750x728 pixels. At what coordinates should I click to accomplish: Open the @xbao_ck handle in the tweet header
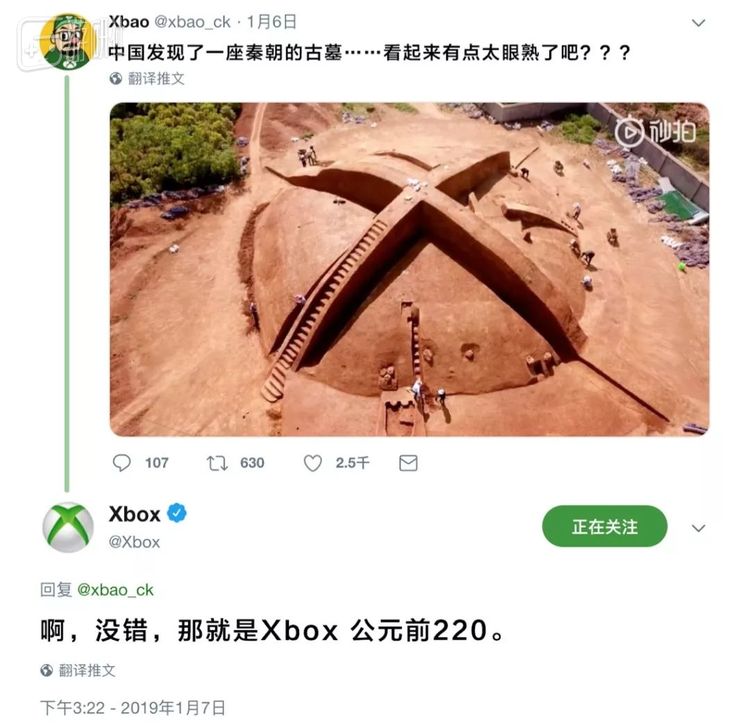coord(192,22)
